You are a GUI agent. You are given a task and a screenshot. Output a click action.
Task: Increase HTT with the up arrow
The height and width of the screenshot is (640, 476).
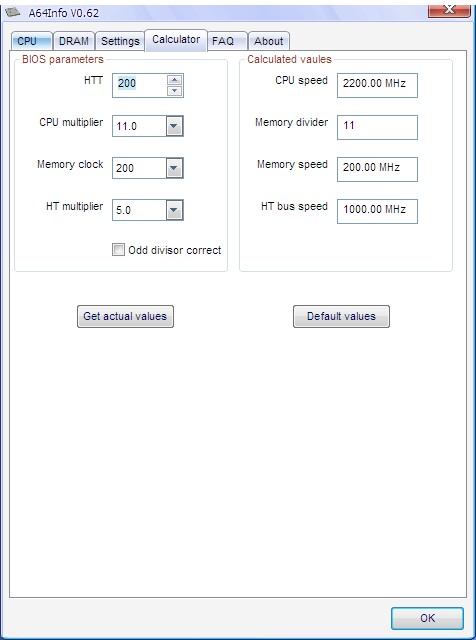175,80
